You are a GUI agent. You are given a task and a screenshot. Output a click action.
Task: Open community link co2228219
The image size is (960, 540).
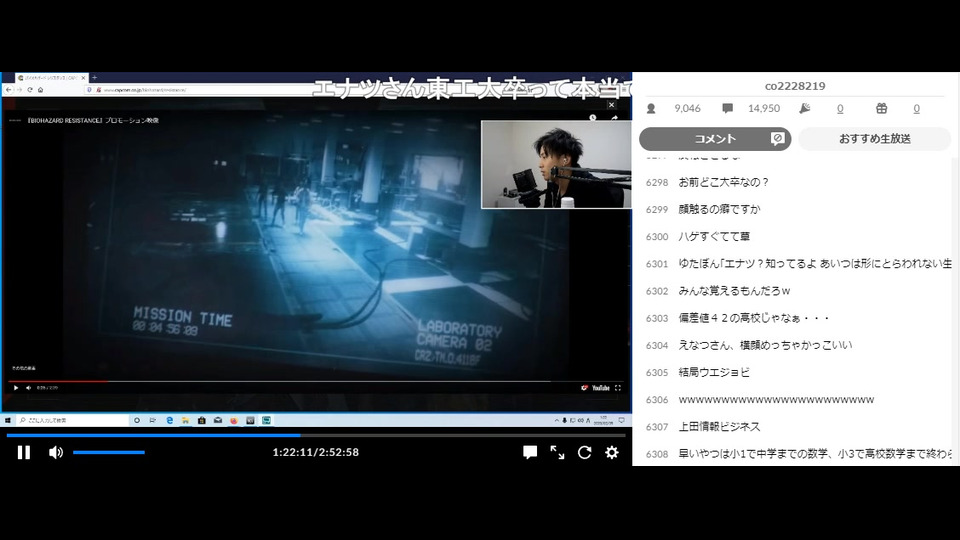(x=795, y=86)
